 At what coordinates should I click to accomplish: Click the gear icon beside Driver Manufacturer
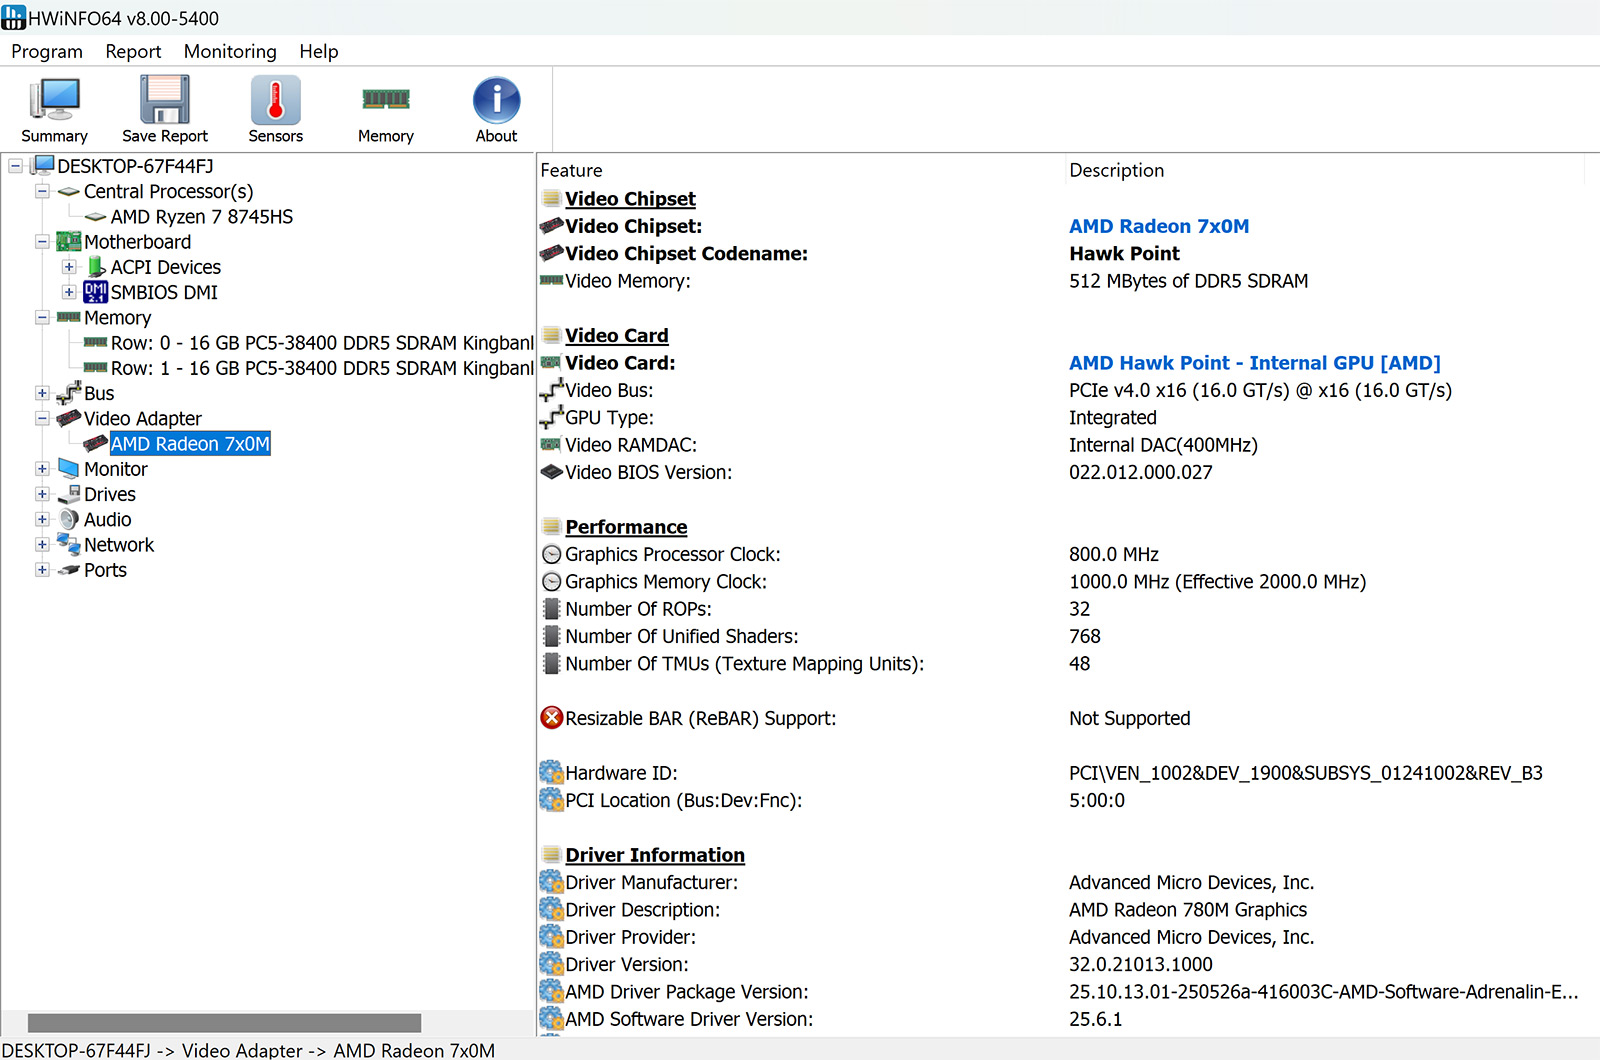[552, 882]
